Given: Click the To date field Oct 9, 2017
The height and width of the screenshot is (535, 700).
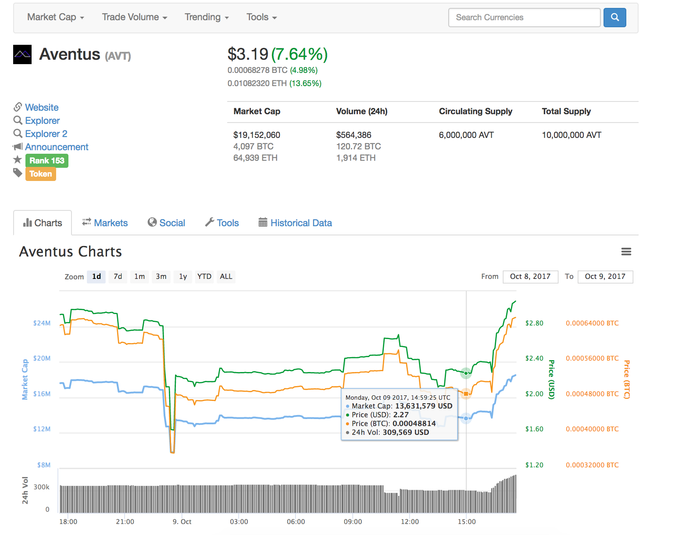Looking at the screenshot, I should (605, 276).
